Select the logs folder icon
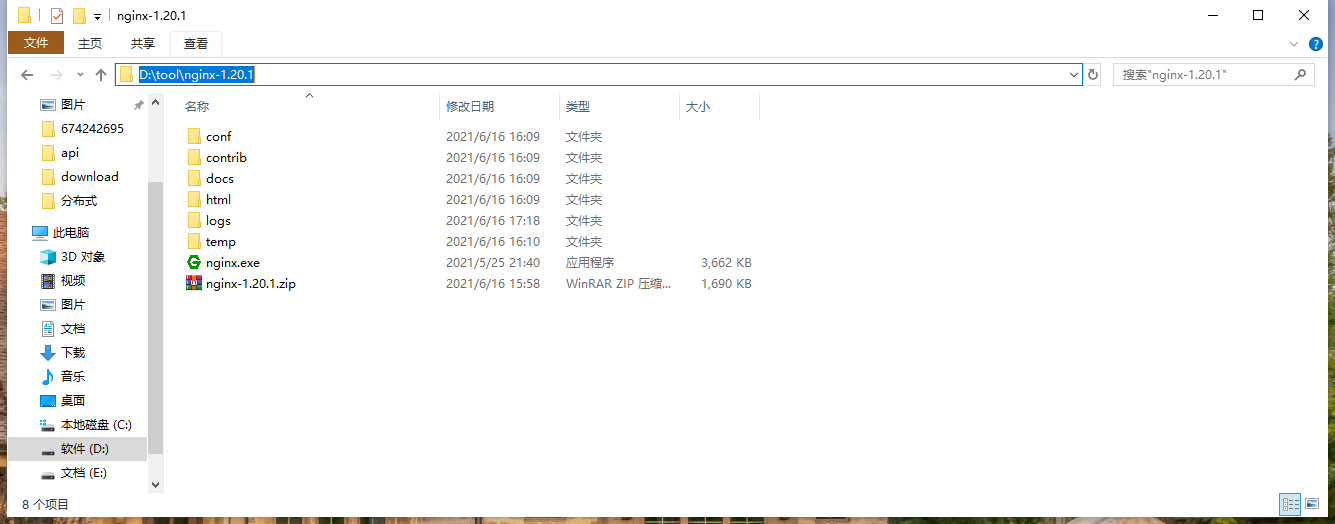Screen dimensions: 1335x524 (194, 220)
